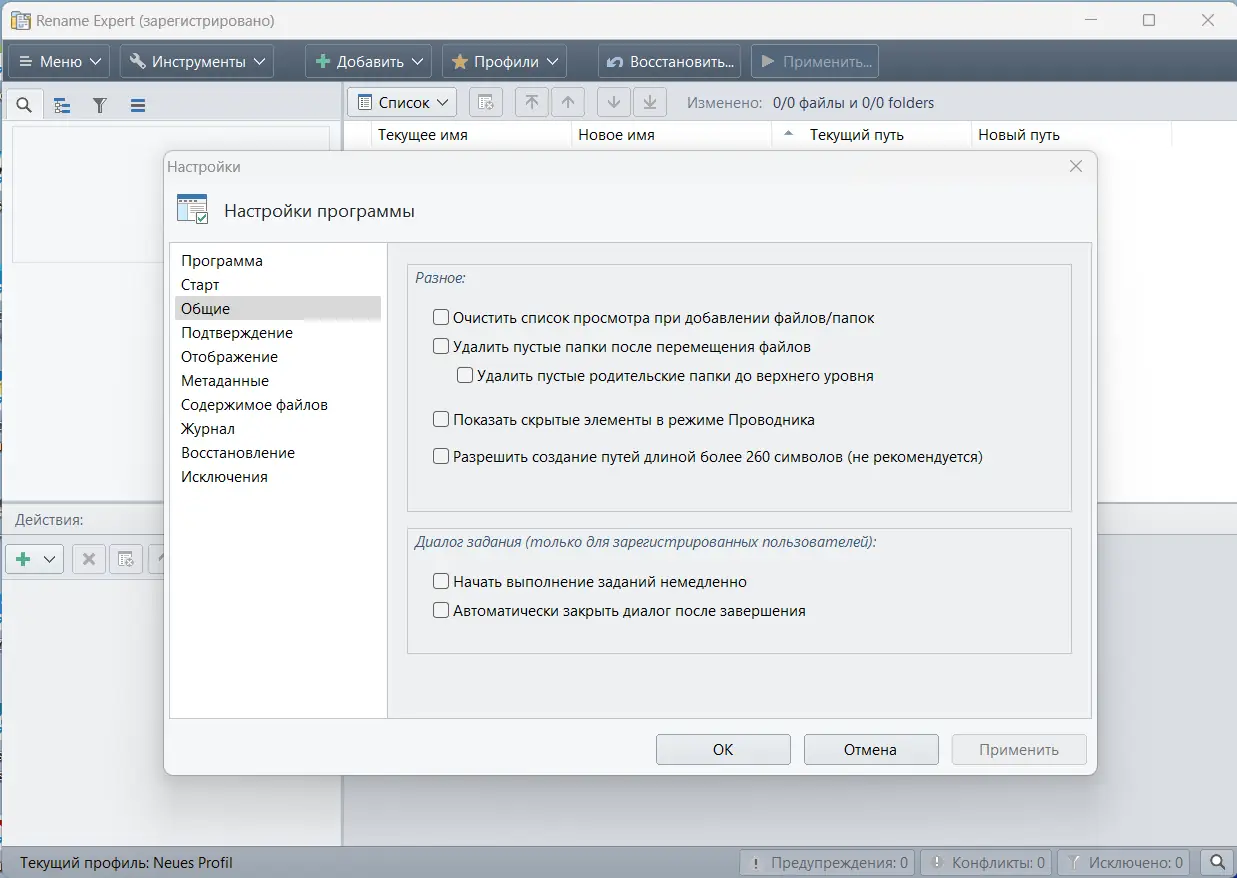The height and width of the screenshot is (878, 1237).
Task: Toggle paths longer than 260 symbols checkbox
Action: (441, 457)
